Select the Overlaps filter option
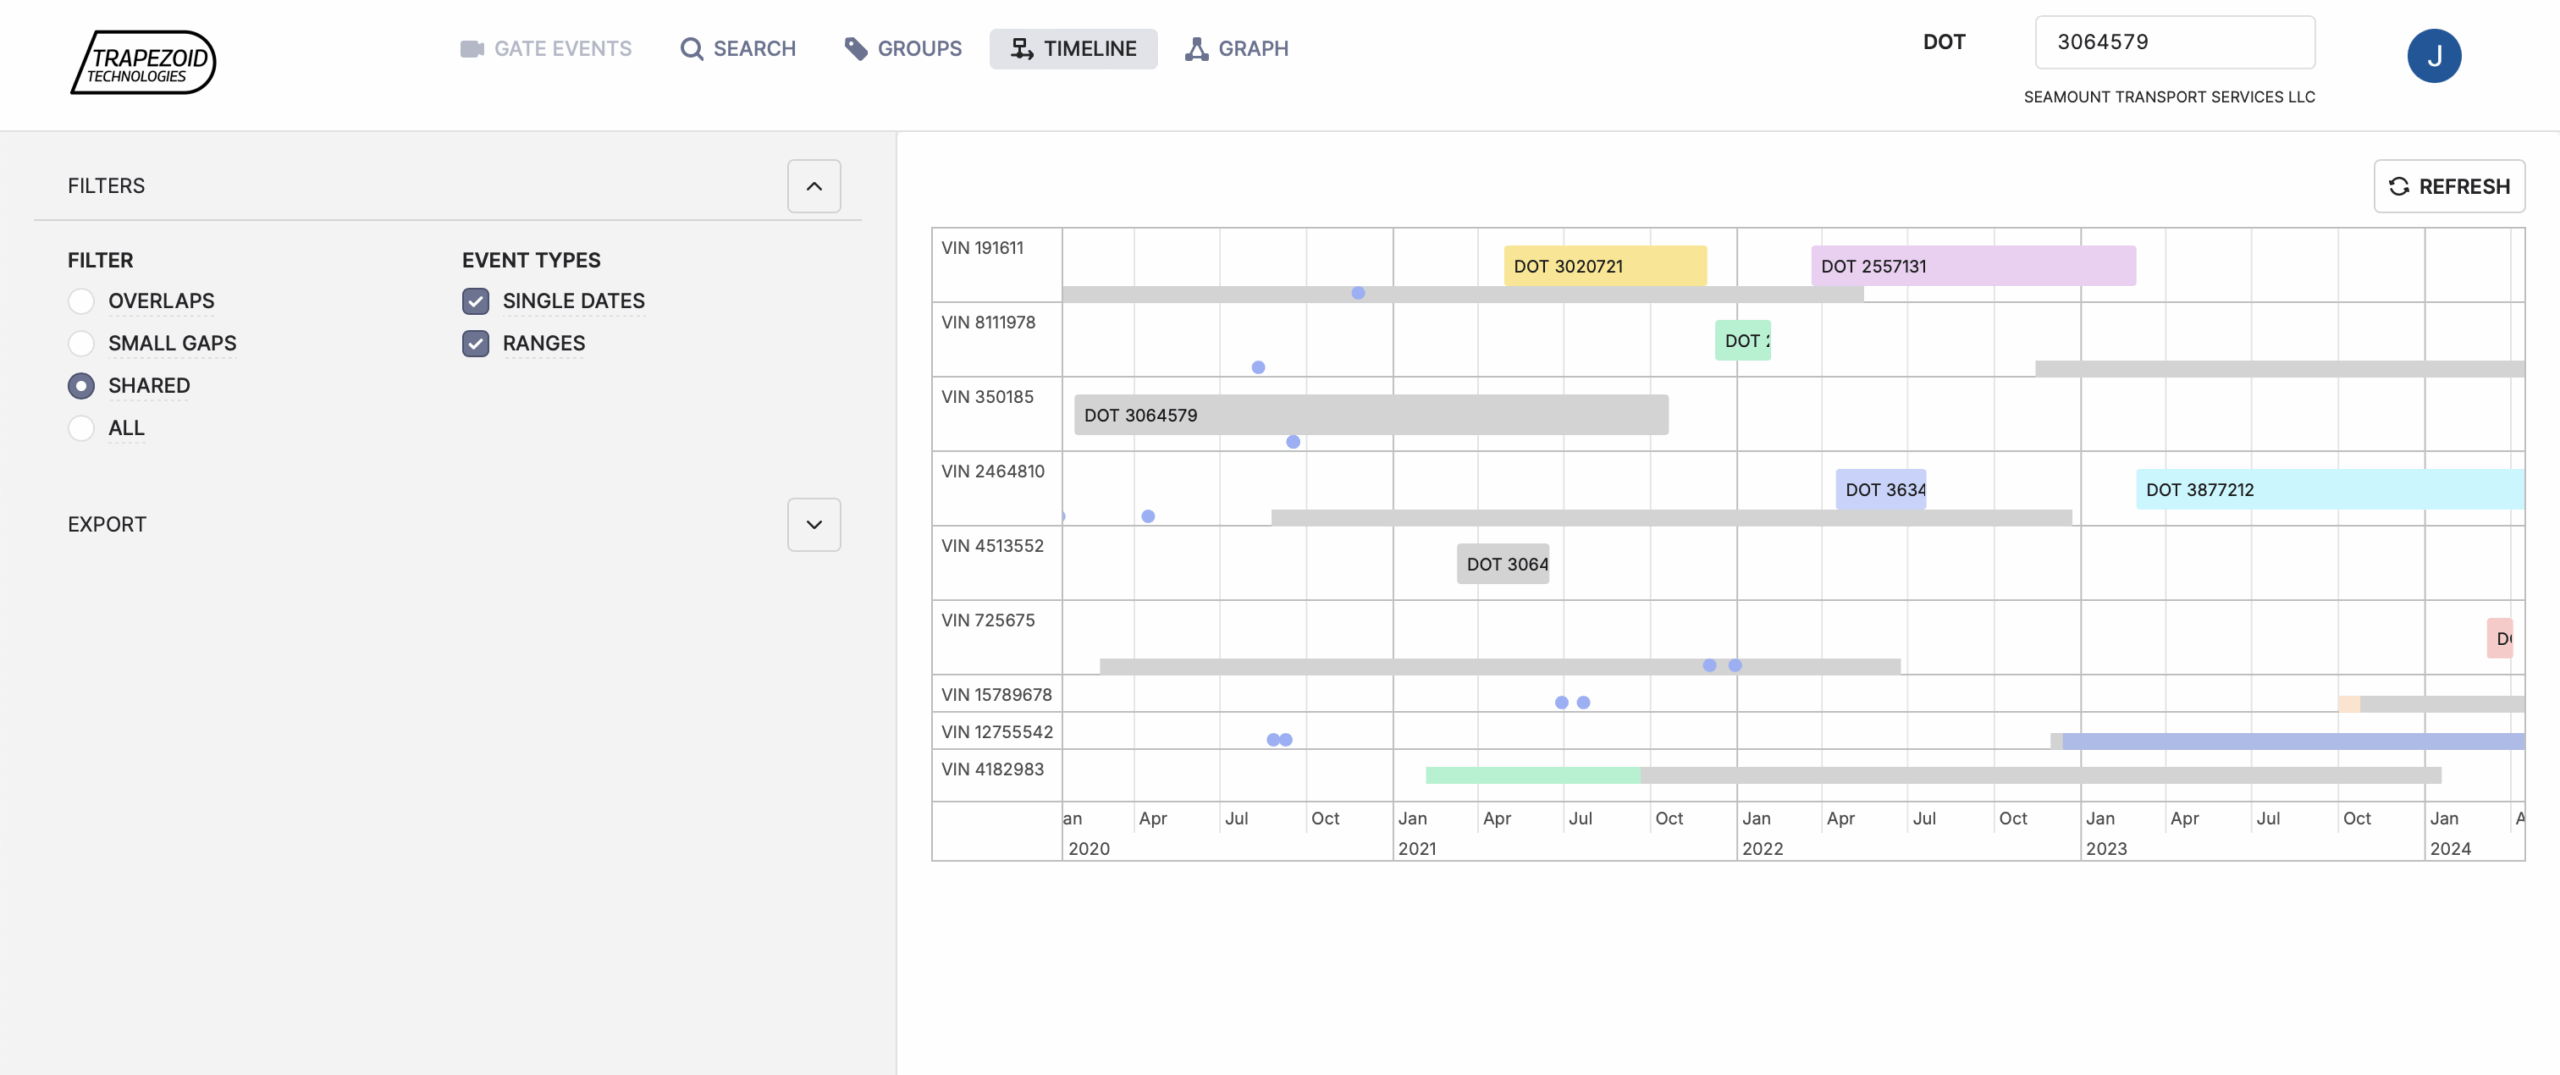Image resolution: width=2560 pixels, height=1075 pixels. 81,300
